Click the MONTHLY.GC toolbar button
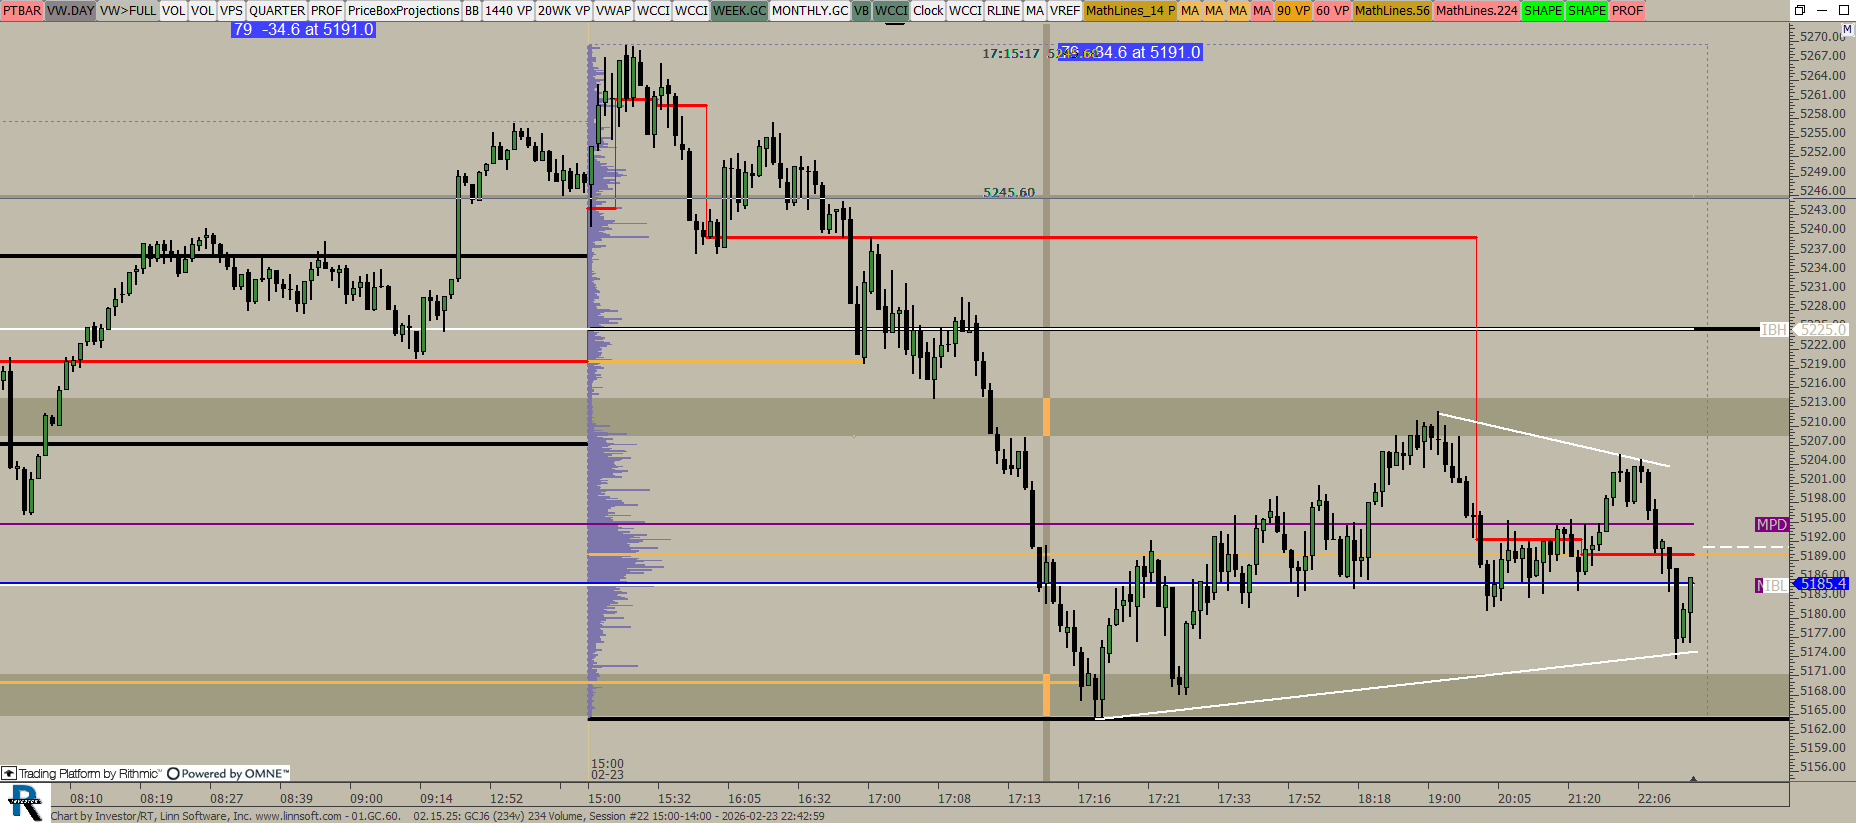This screenshot has height=823, width=1856. [x=809, y=10]
